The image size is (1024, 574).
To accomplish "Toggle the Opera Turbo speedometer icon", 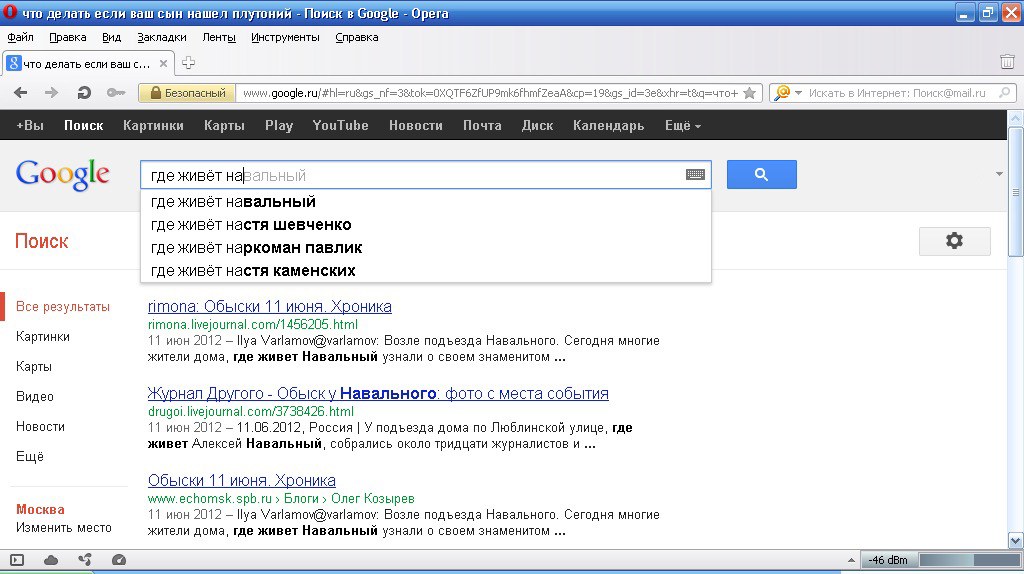I will [119, 560].
